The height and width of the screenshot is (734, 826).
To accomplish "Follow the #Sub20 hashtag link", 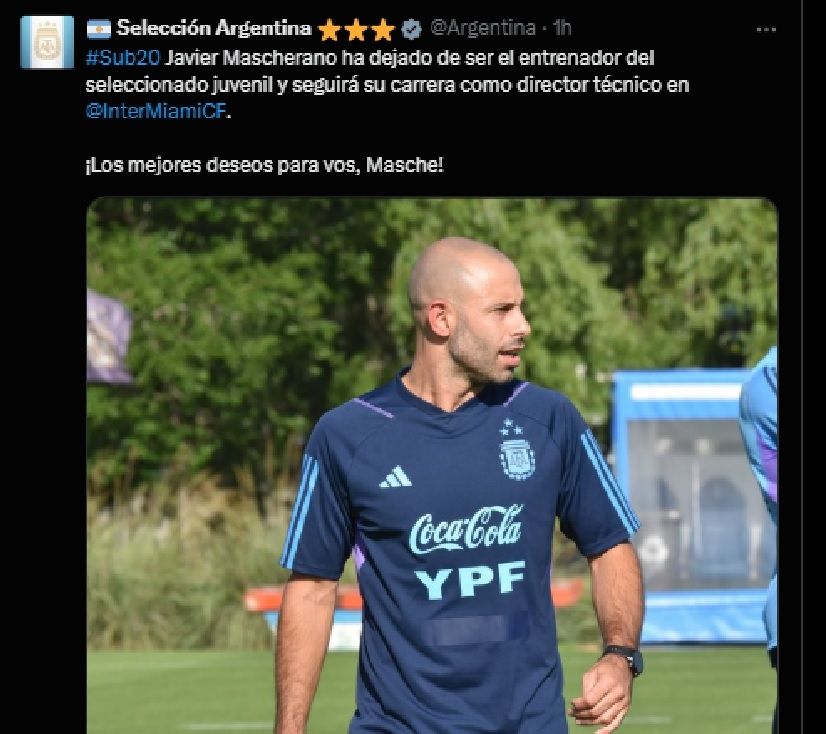I will tap(123, 57).
